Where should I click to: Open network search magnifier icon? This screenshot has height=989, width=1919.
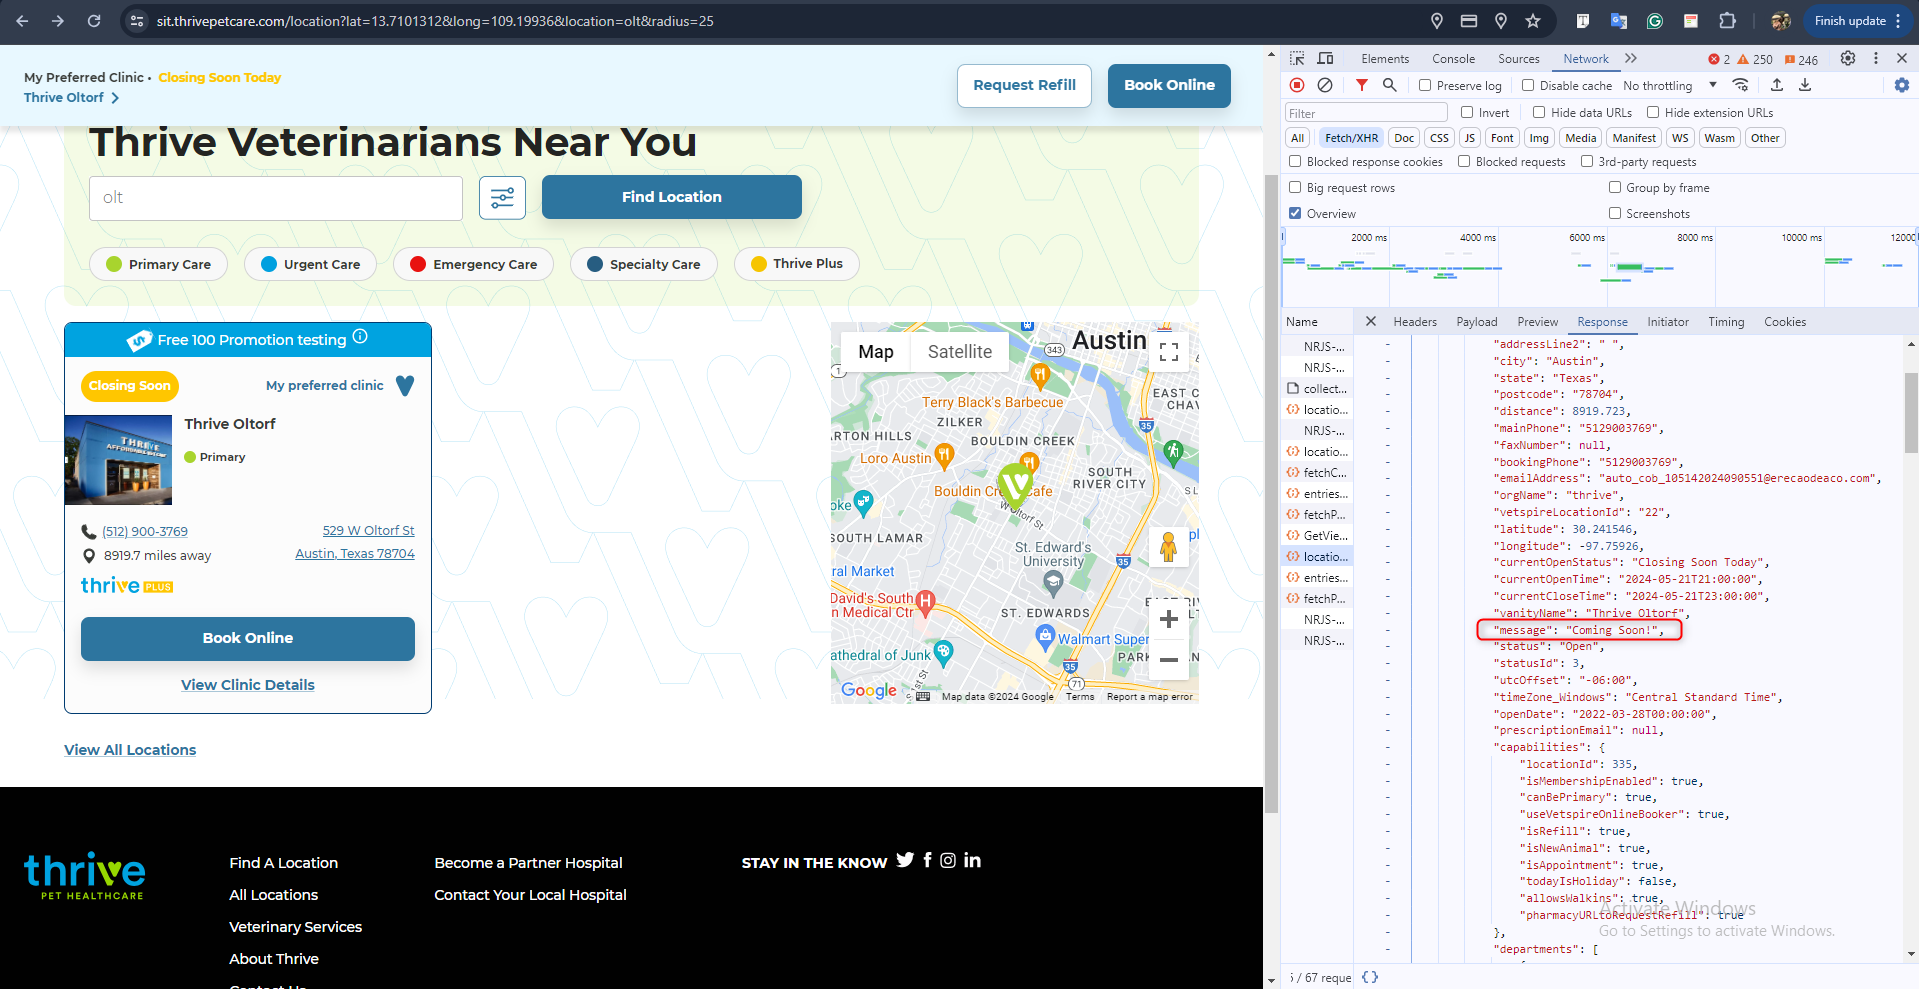pyautogui.click(x=1390, y=85)
